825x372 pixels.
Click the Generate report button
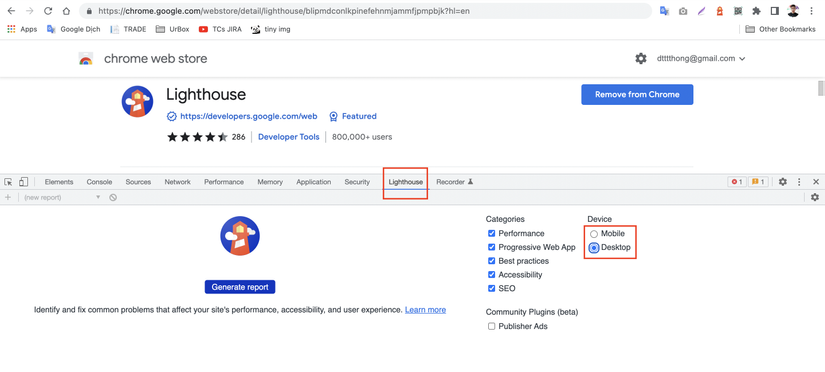point(240,287)
